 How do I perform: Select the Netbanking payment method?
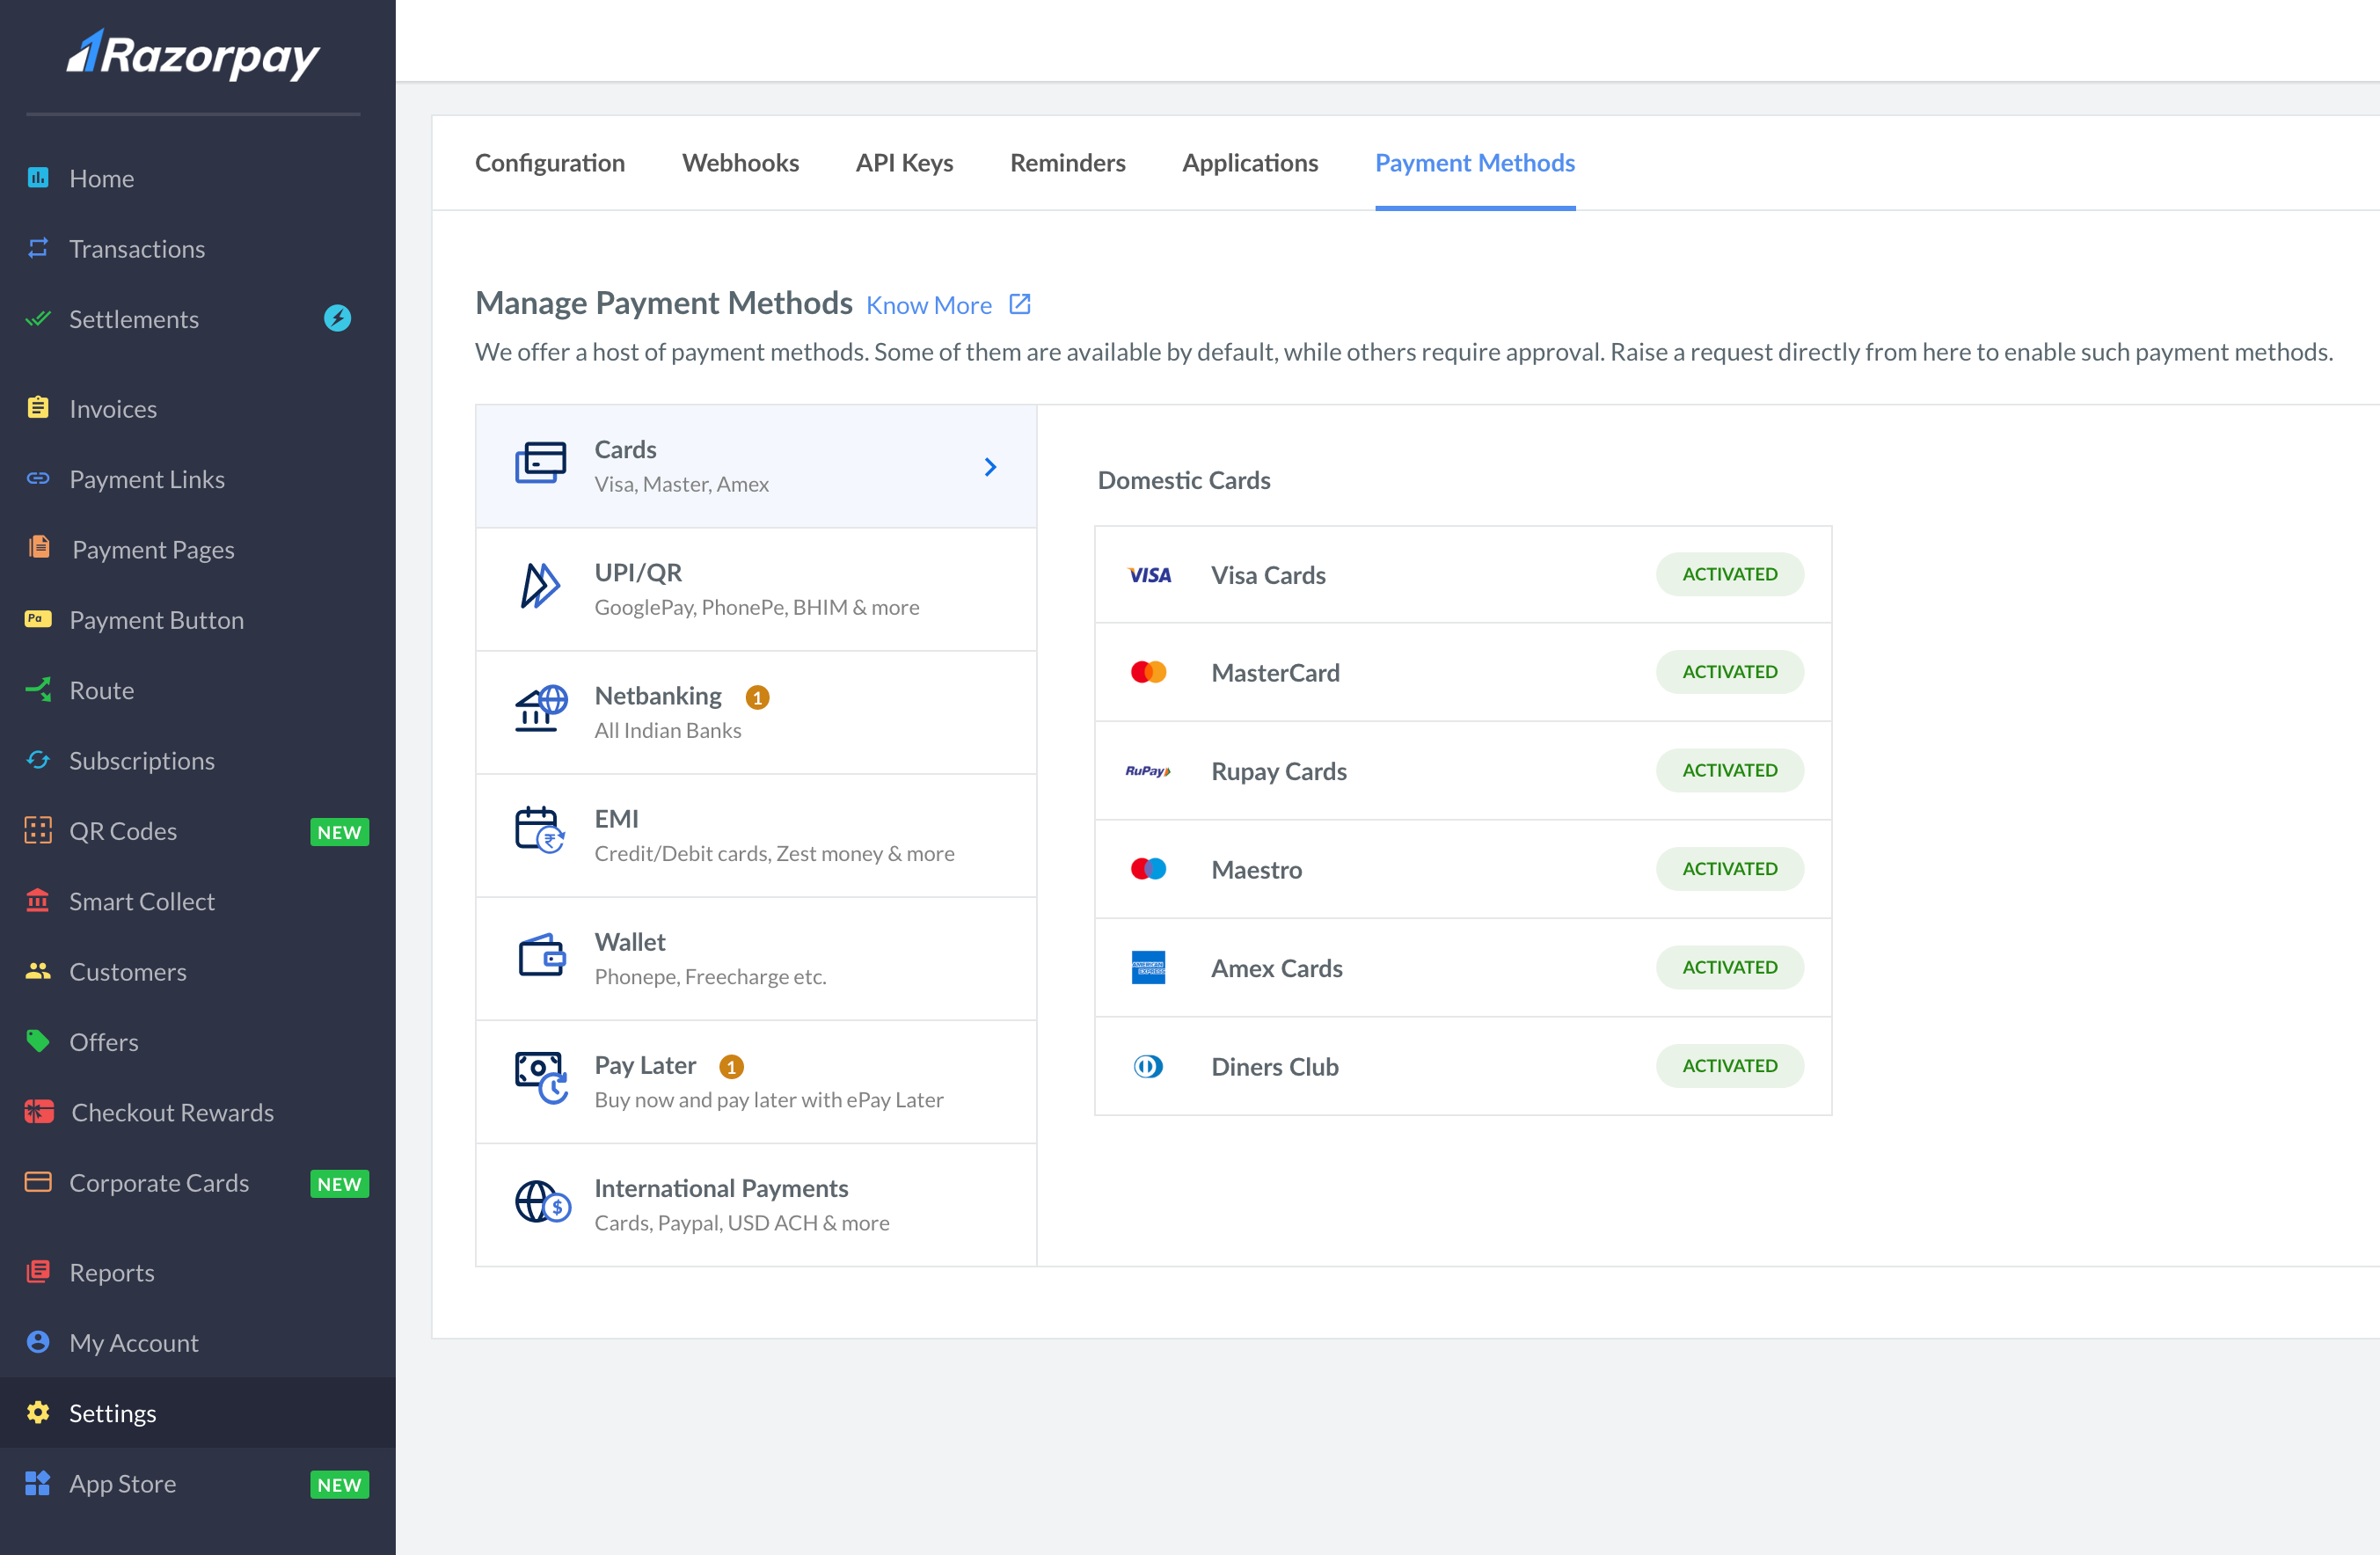(x=756, y=712)
